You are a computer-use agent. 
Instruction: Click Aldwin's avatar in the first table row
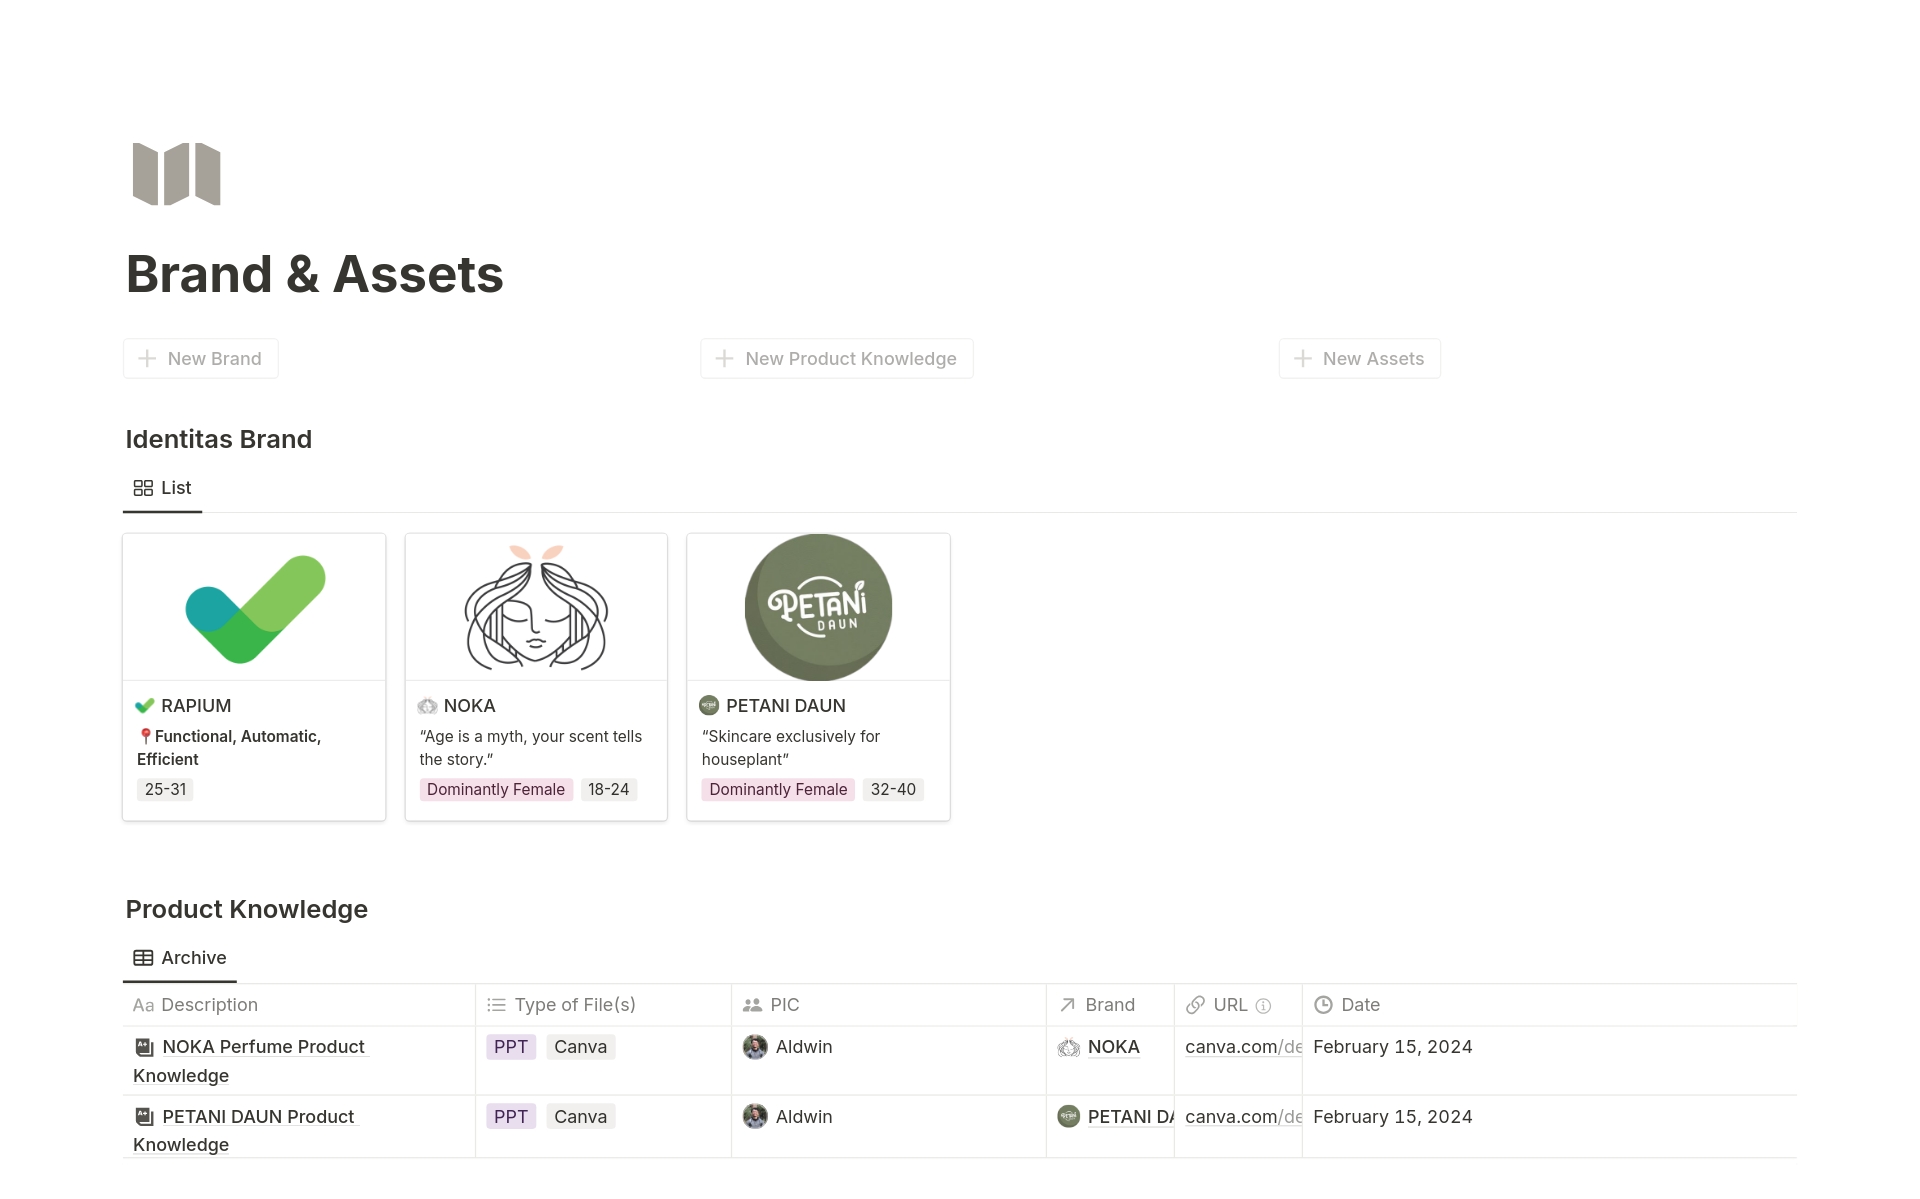coord(755,1047)
